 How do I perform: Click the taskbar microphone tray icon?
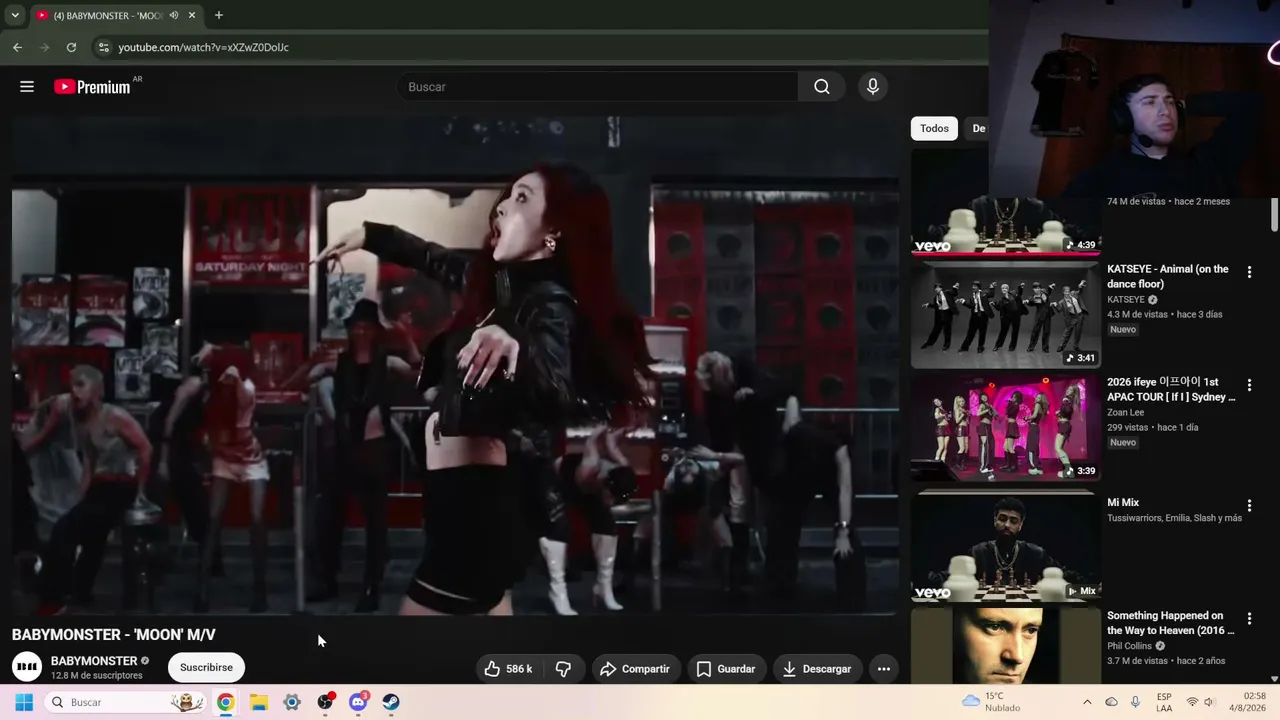pos(1135,702)
